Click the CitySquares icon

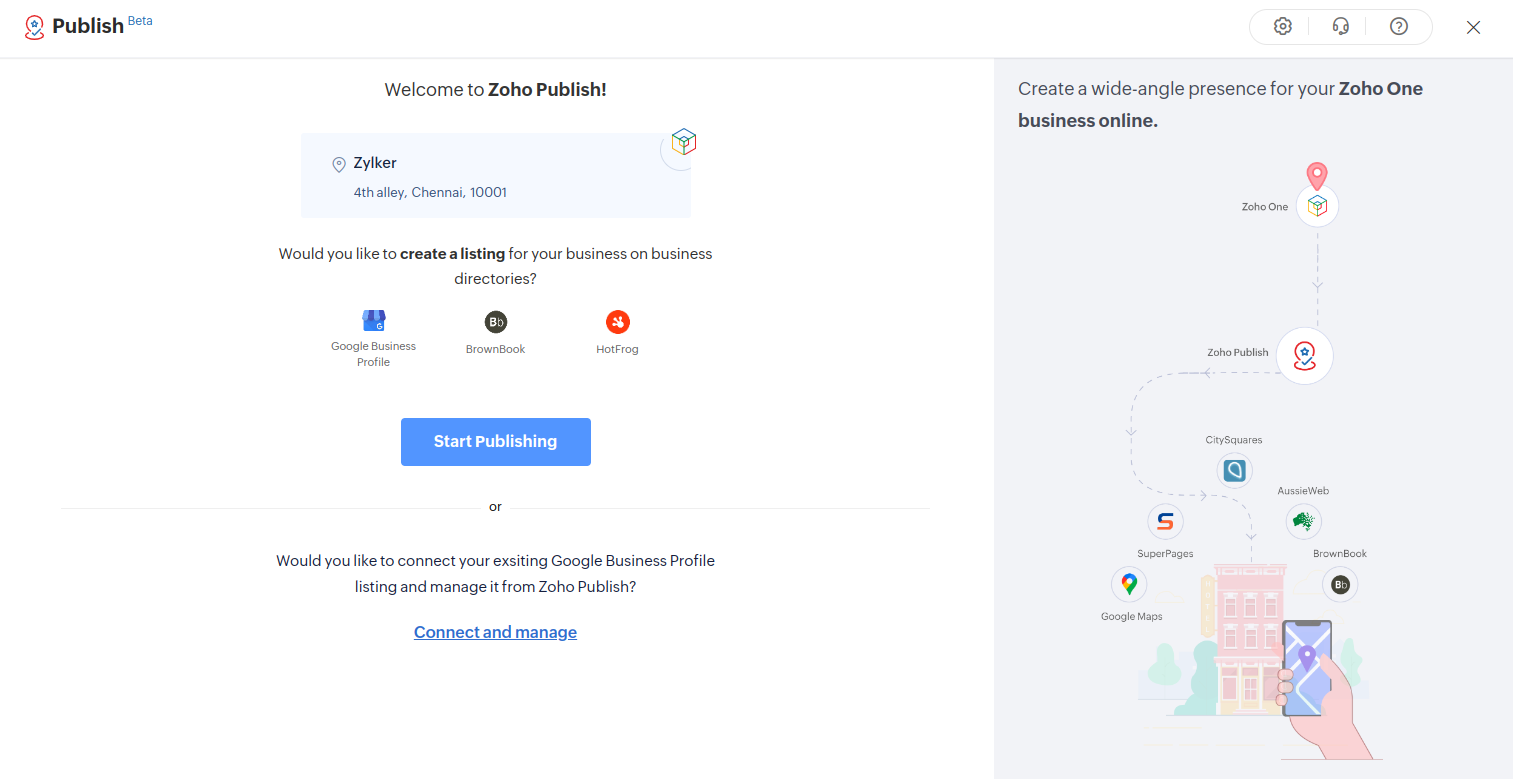(1235, 470)
